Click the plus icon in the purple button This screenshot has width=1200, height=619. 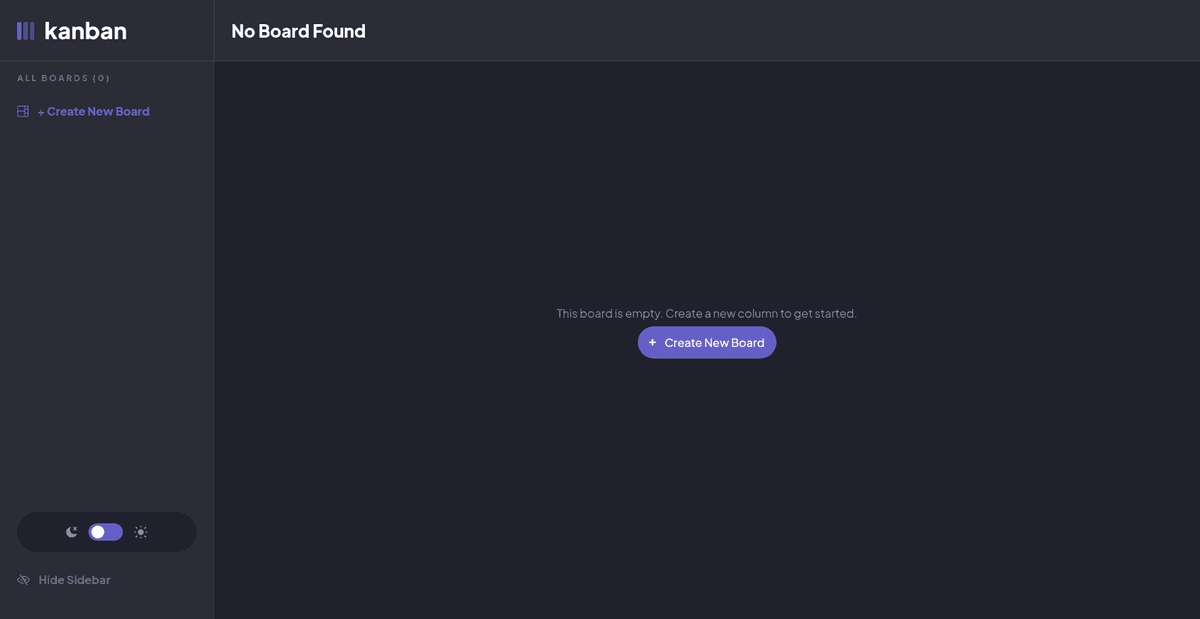tap(653, 343)
